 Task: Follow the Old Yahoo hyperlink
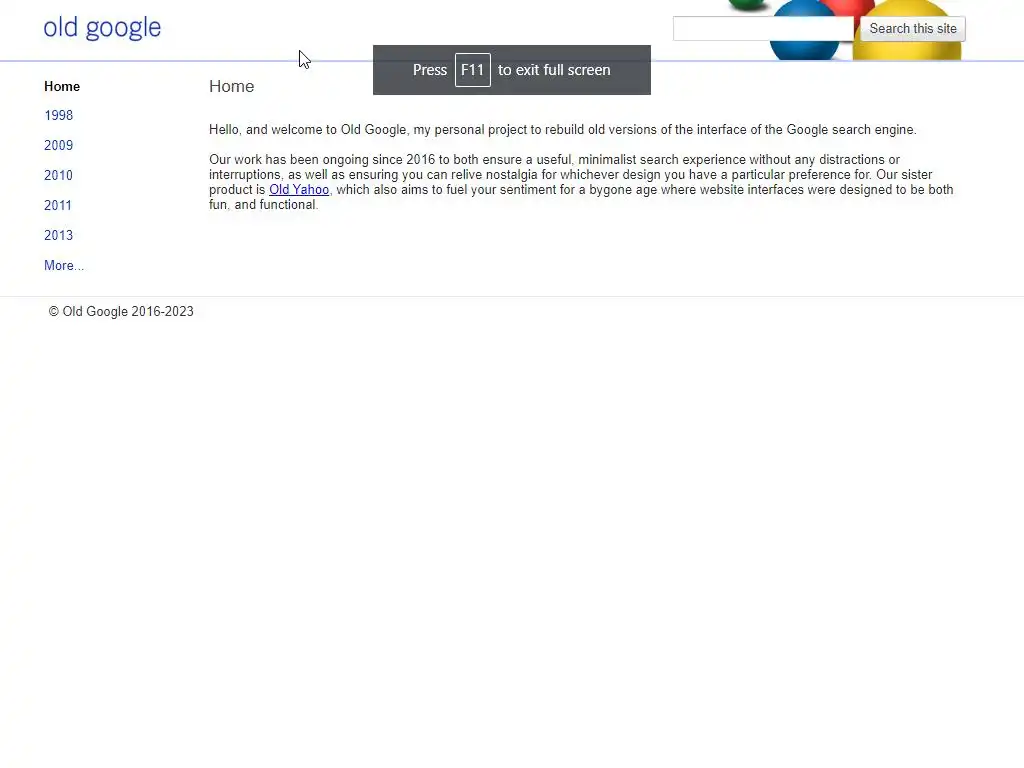tap(299, 189)
